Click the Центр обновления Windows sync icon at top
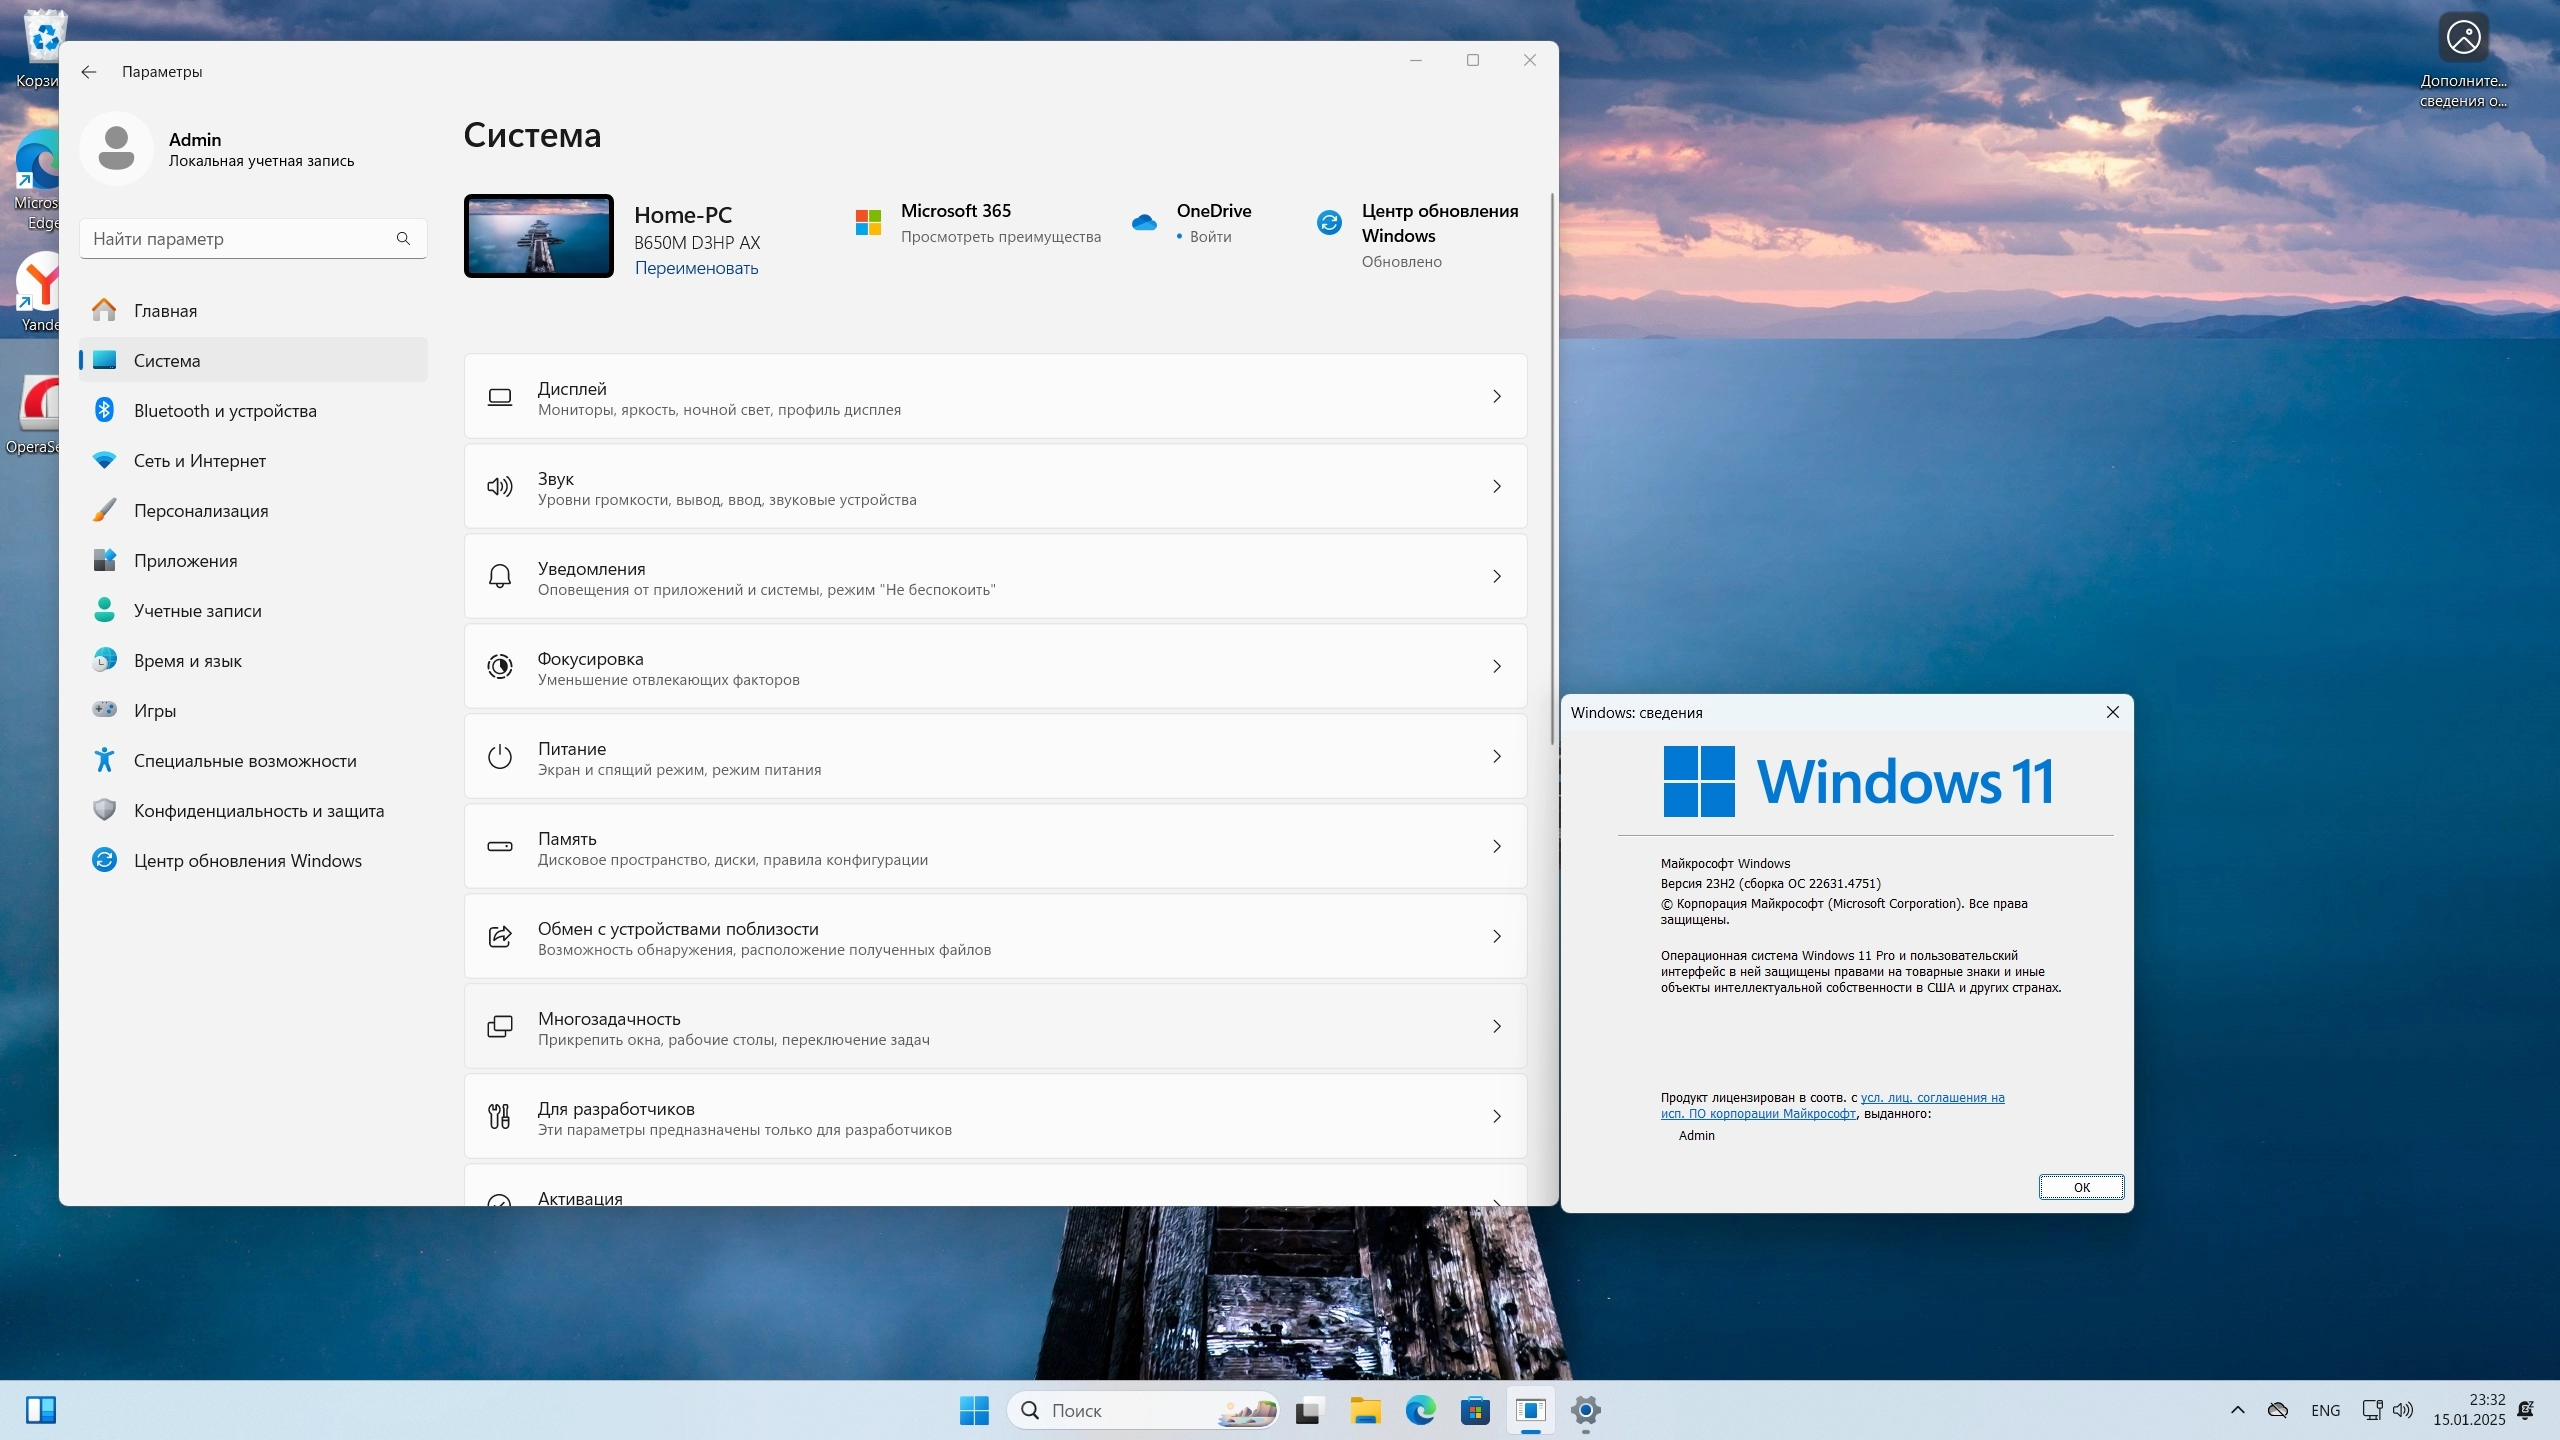The image size is (2560, 1440). (1329, 223)
